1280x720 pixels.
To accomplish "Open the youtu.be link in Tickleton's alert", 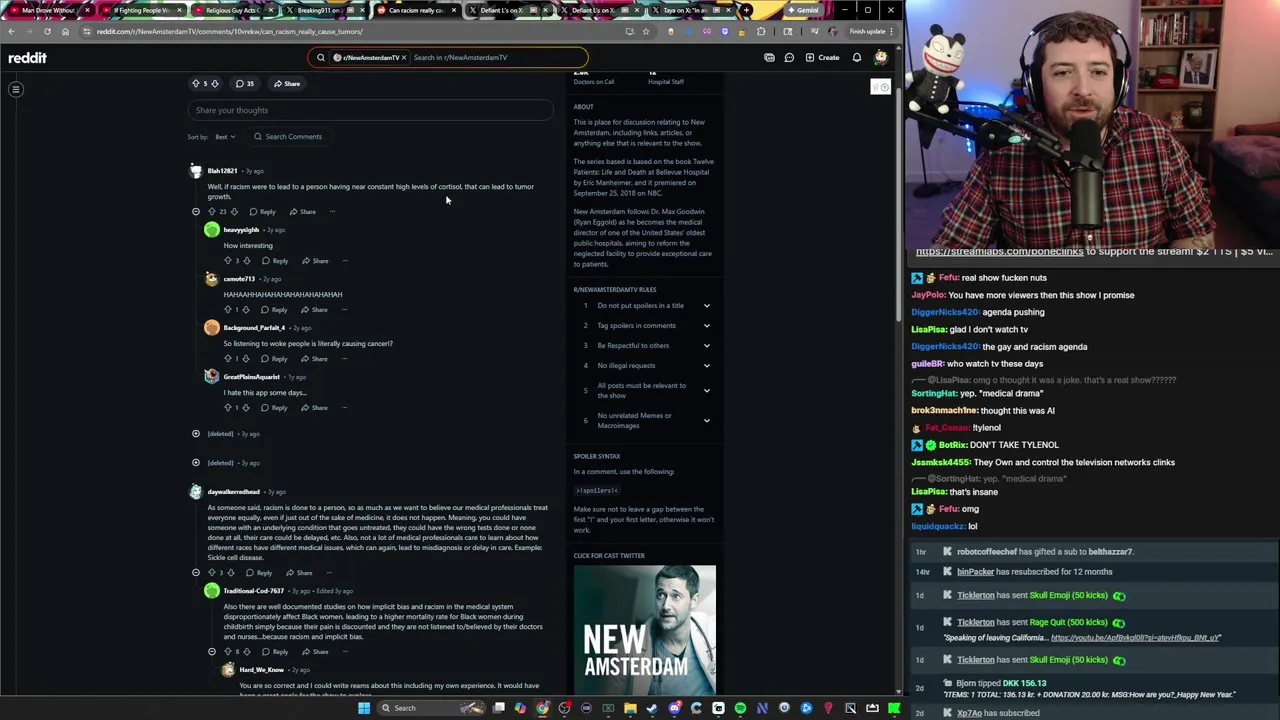I will point(1136,638).
